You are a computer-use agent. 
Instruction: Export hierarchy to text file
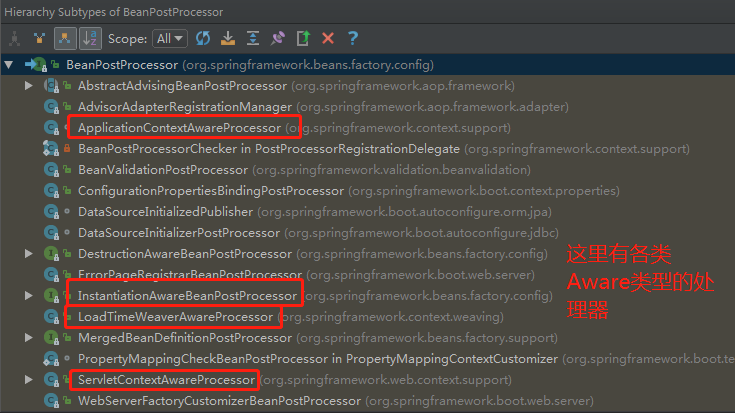[x=303, y=38]
